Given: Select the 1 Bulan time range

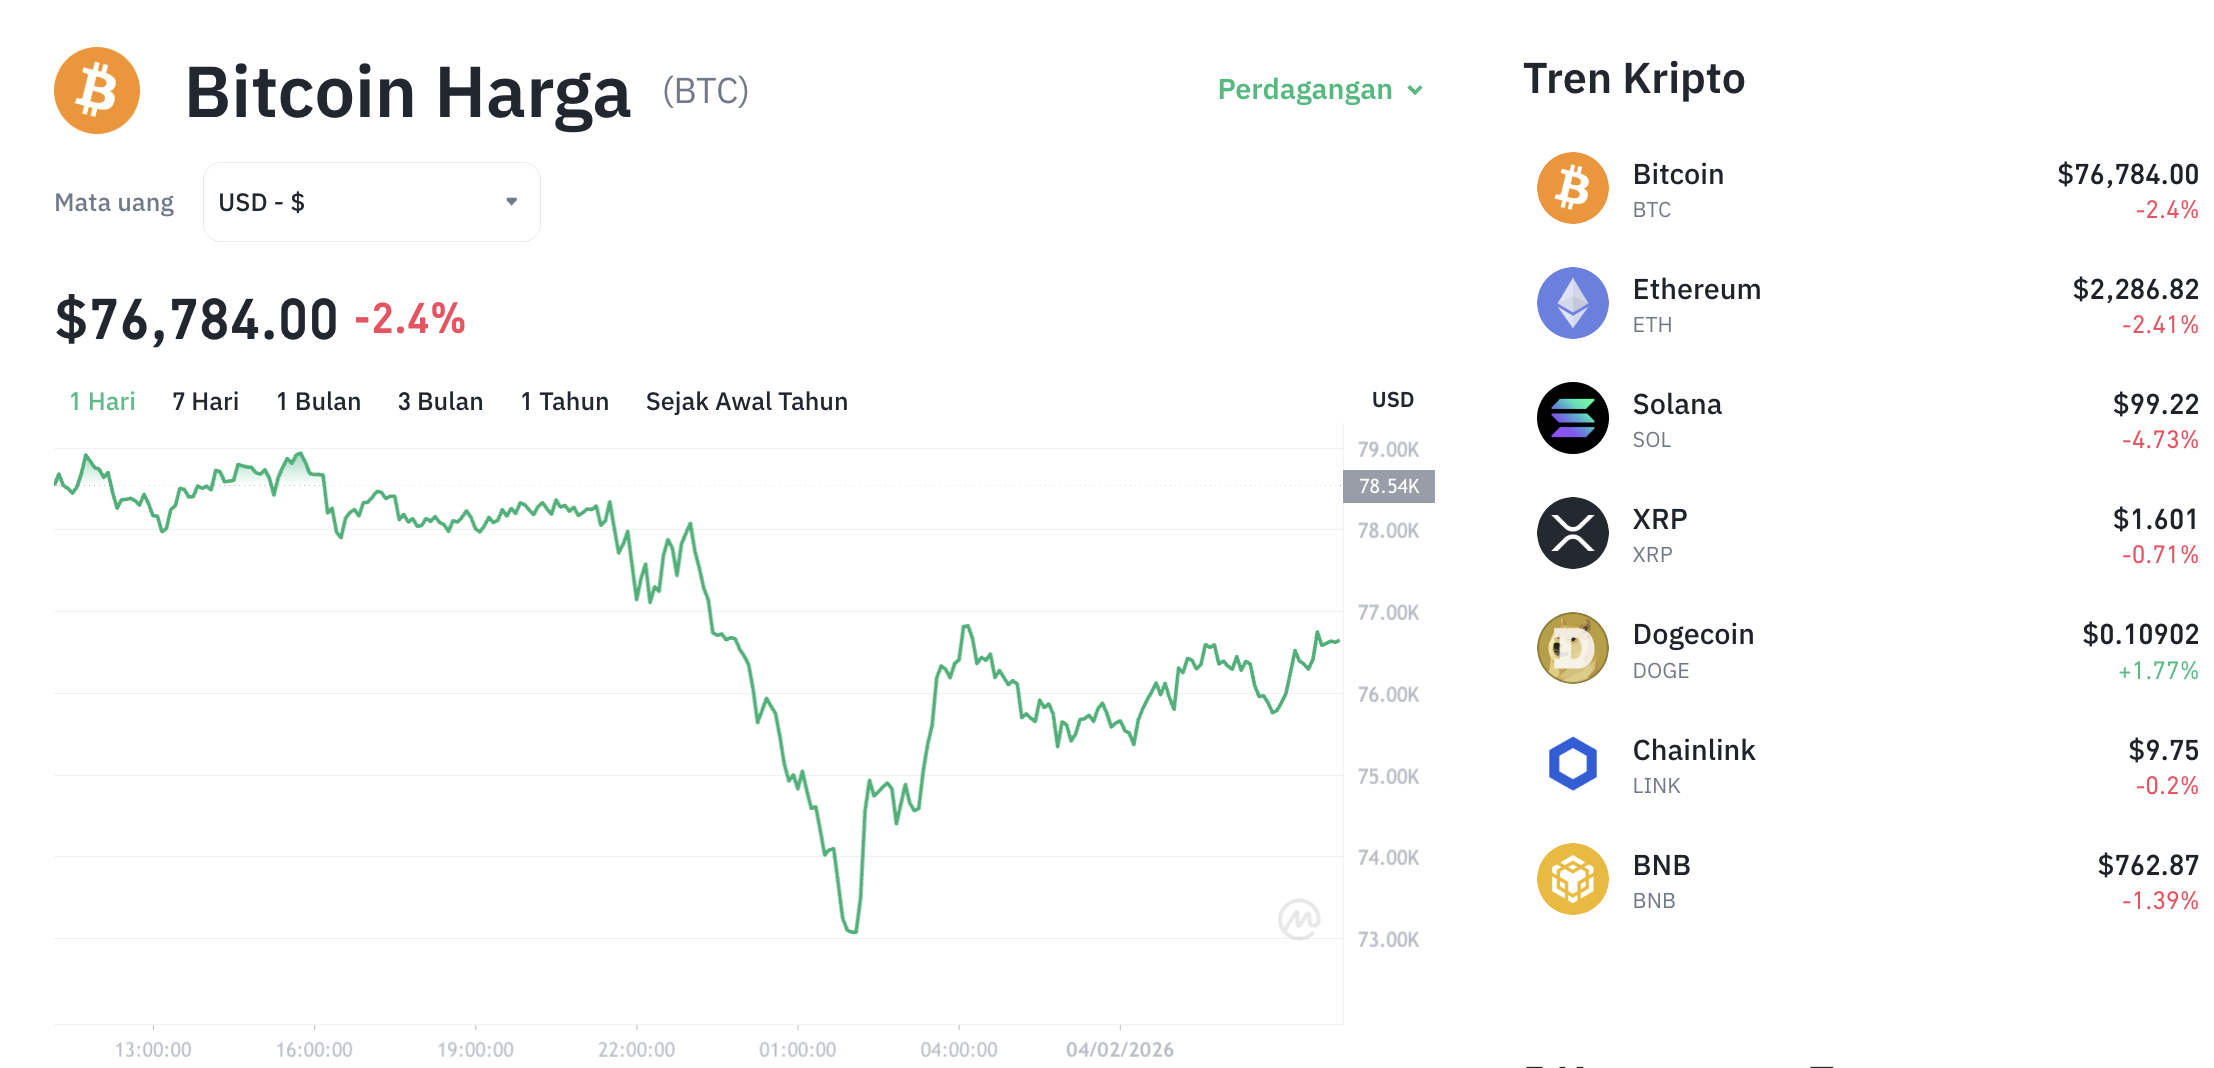Looking at the screenshot, I should click(x=318, y=401).
